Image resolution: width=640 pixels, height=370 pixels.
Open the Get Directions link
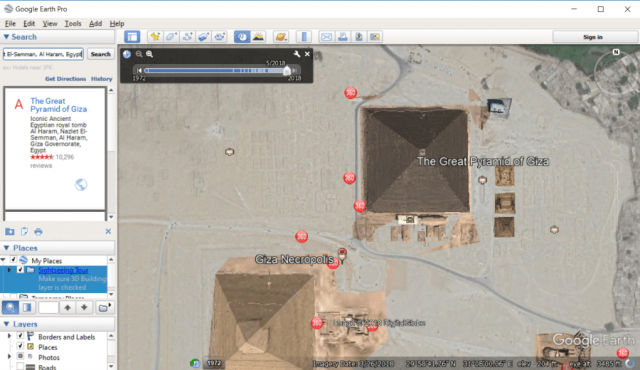point(65,79)
